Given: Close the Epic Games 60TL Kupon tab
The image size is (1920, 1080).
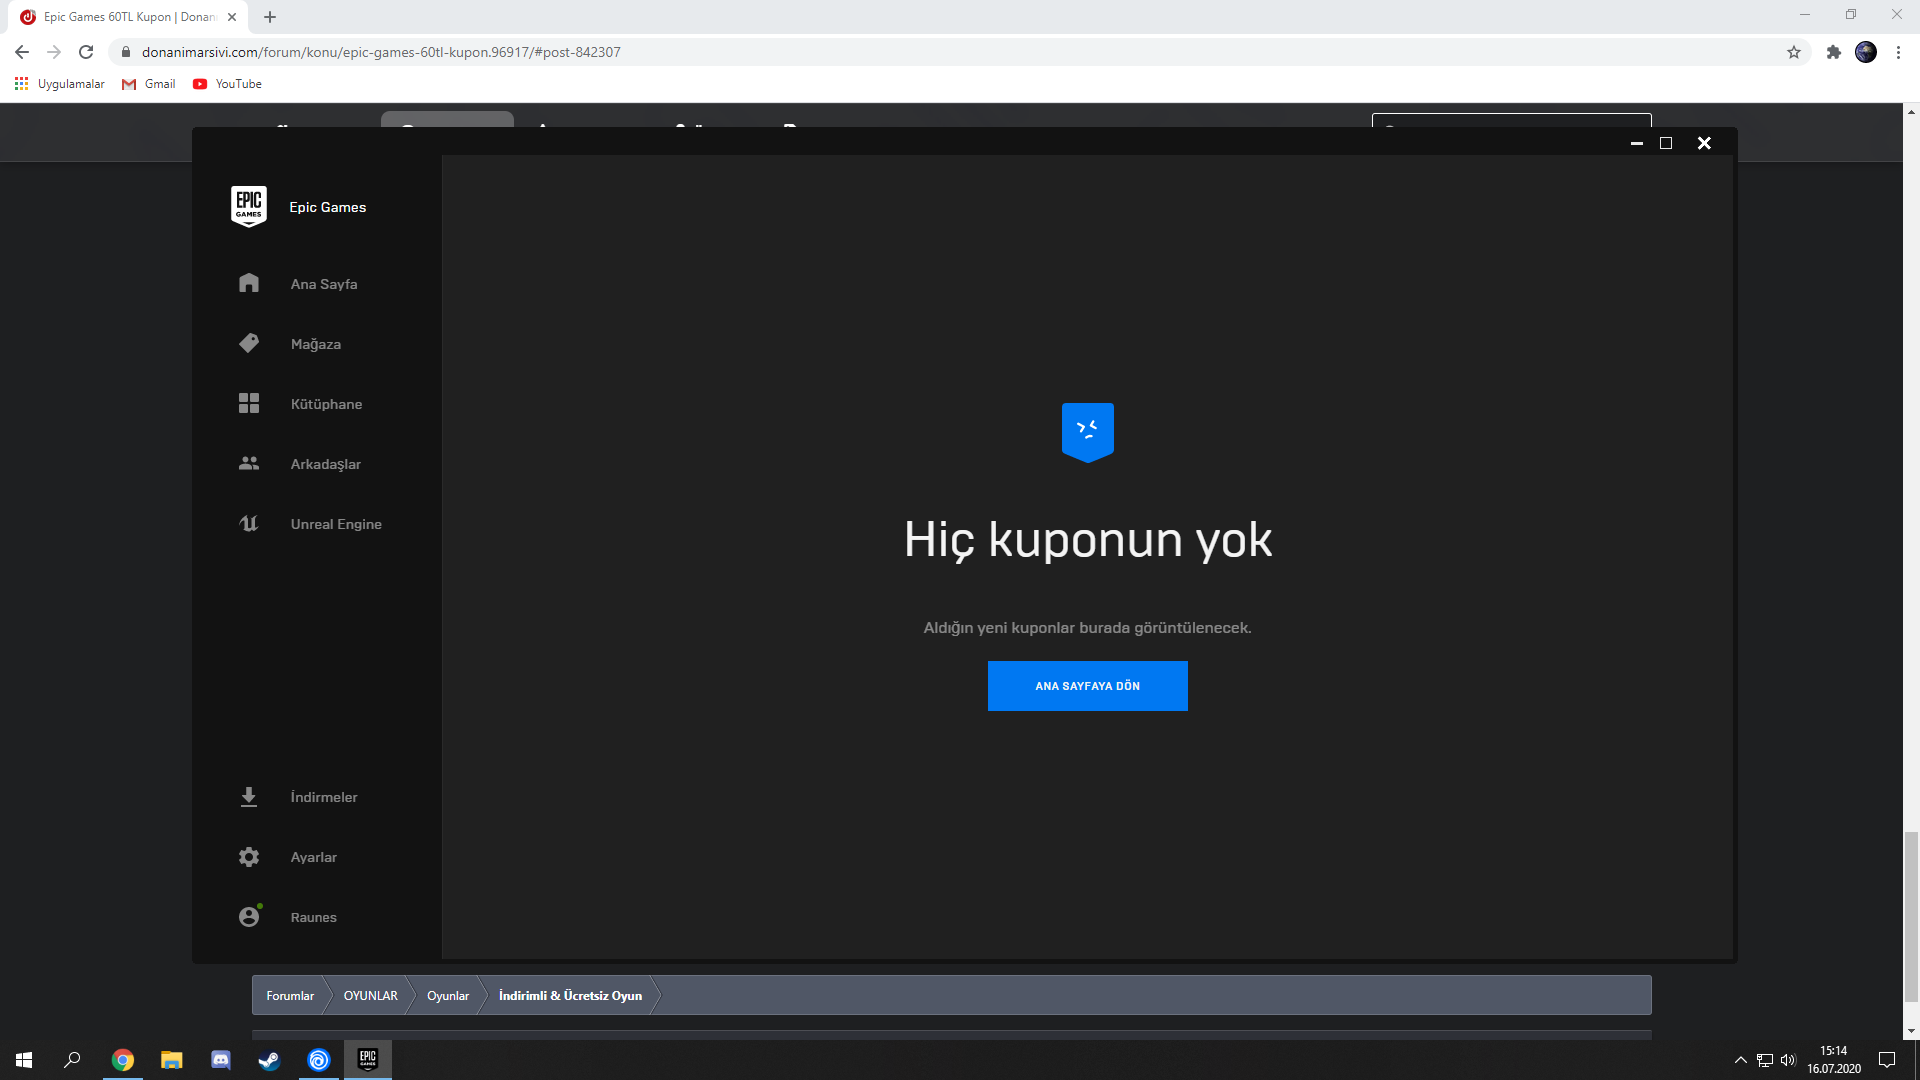Looking at the screenshot, I should point(232,17).
